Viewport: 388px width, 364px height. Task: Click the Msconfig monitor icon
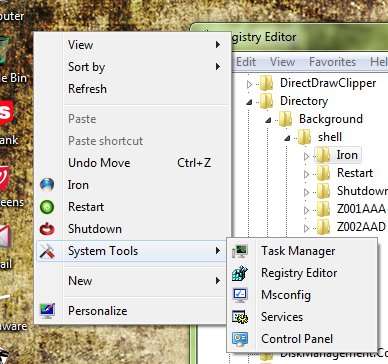pos(240,295)
